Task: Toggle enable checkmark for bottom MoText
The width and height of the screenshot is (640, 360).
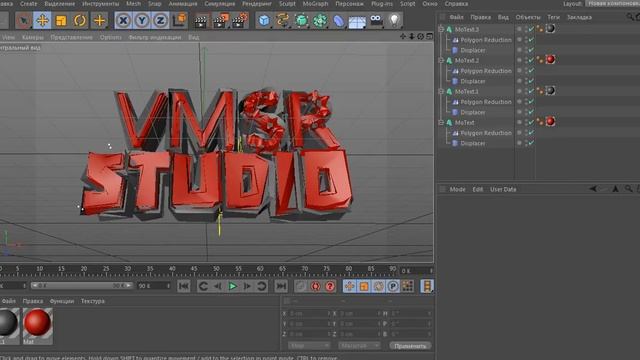Action: pos(531,122)
